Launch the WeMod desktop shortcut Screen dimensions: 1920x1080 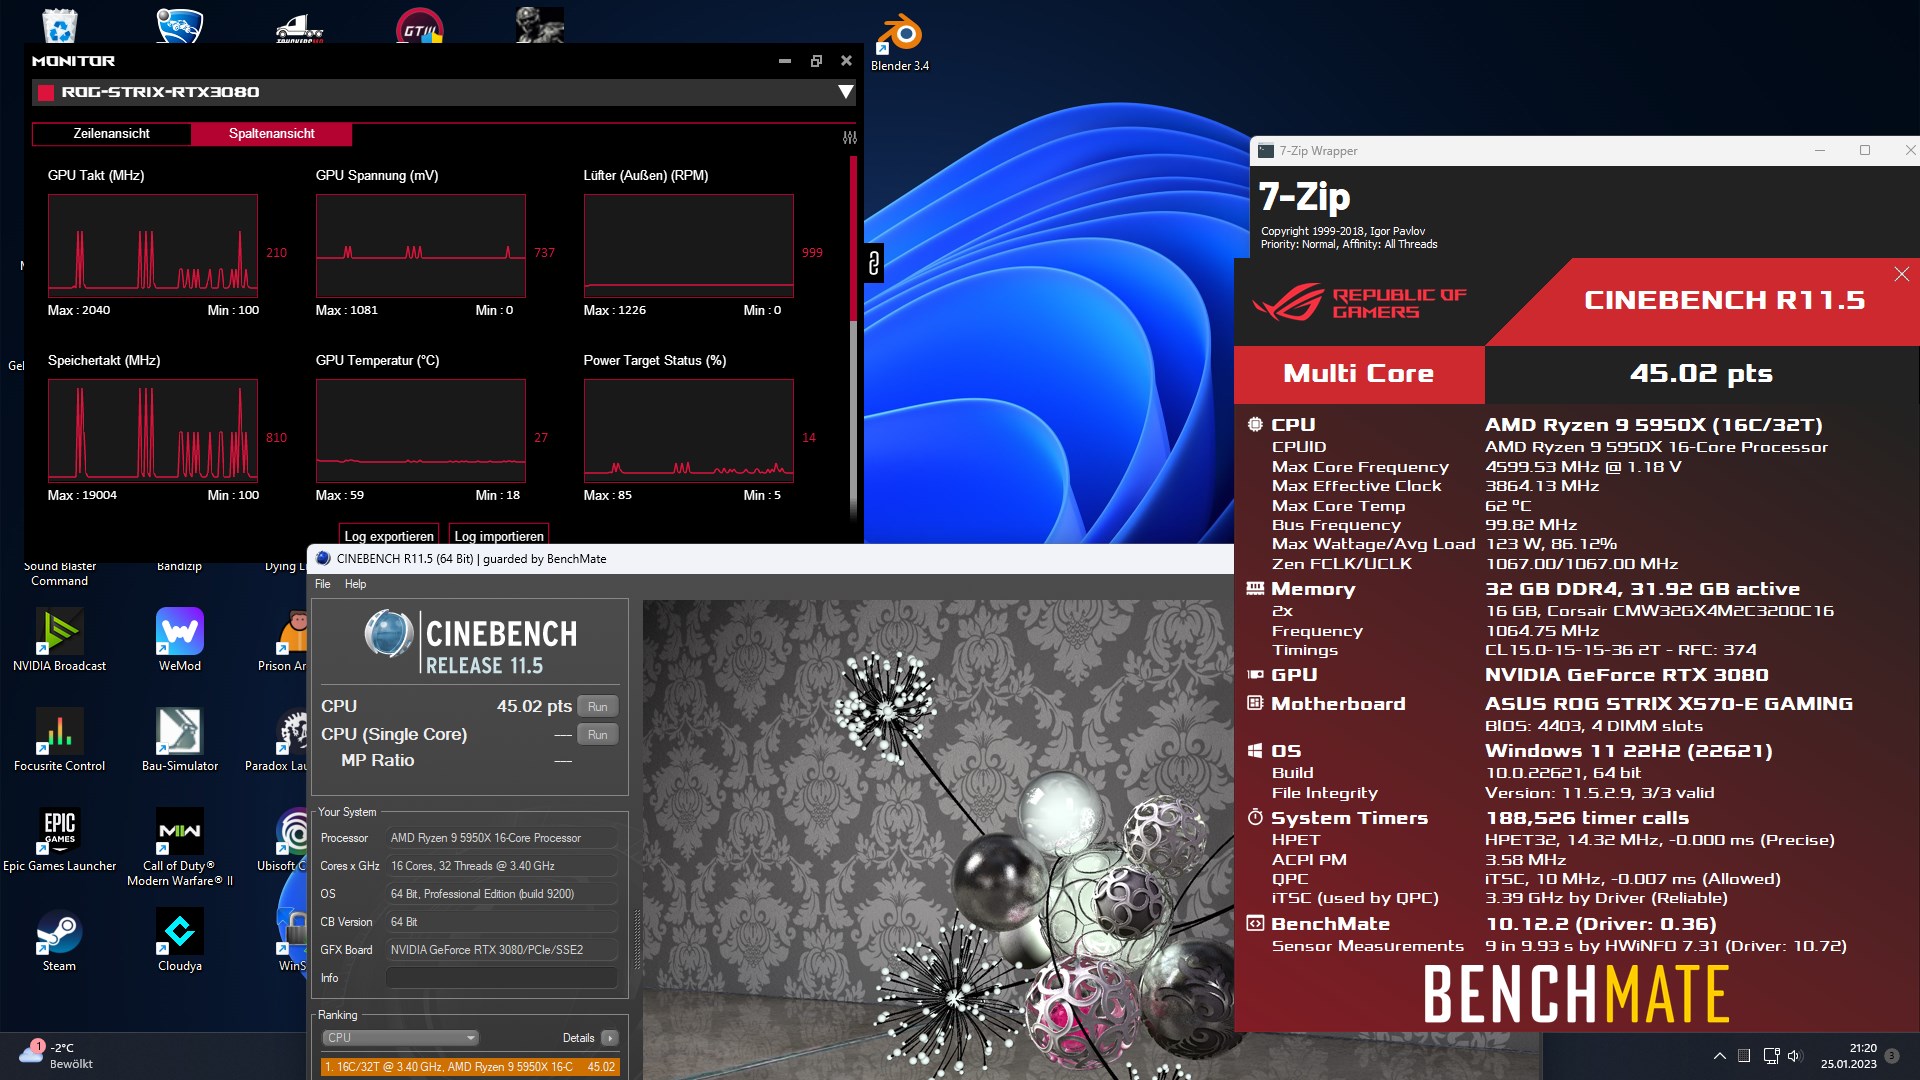pyautogui.click(x=180, y=640)
